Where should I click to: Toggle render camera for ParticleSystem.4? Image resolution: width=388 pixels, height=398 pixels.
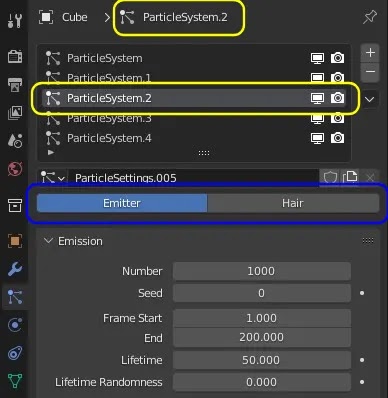(x=337, y=138)
